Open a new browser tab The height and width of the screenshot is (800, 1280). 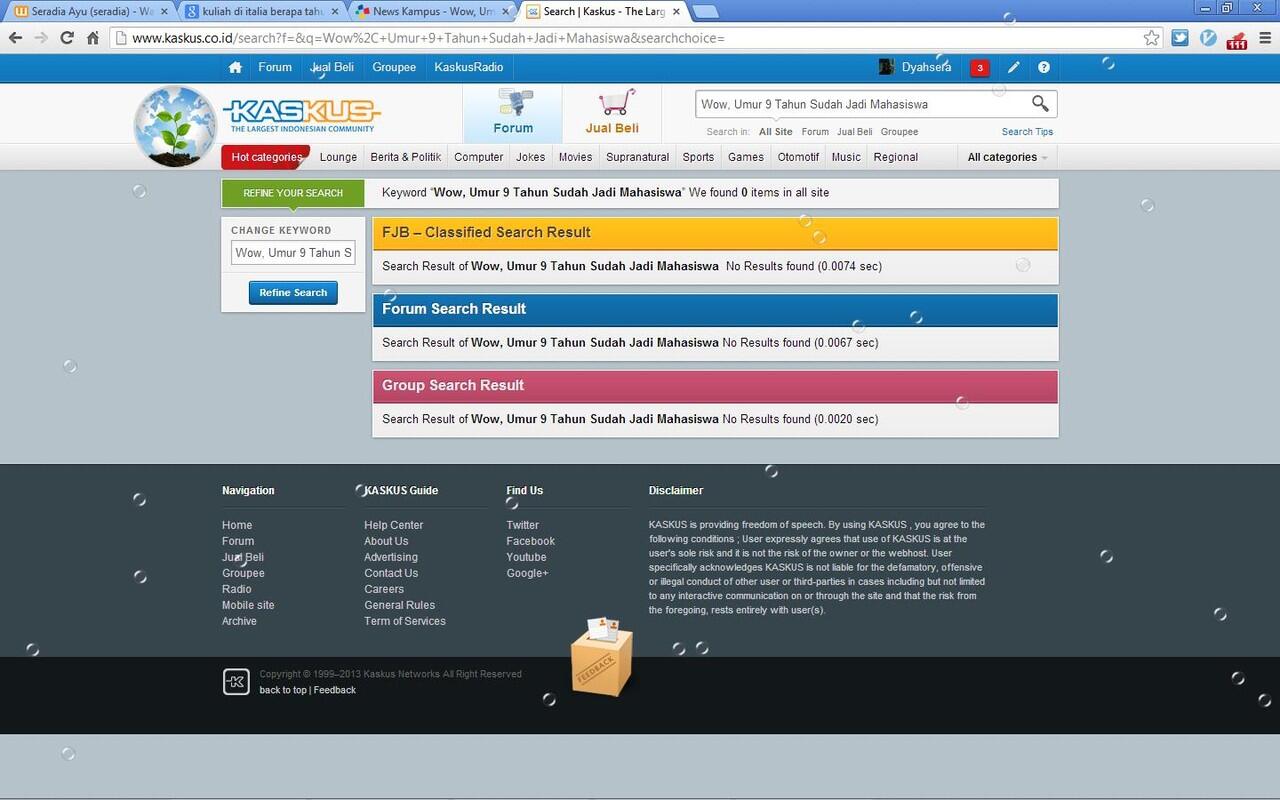[x=704, y=12]
